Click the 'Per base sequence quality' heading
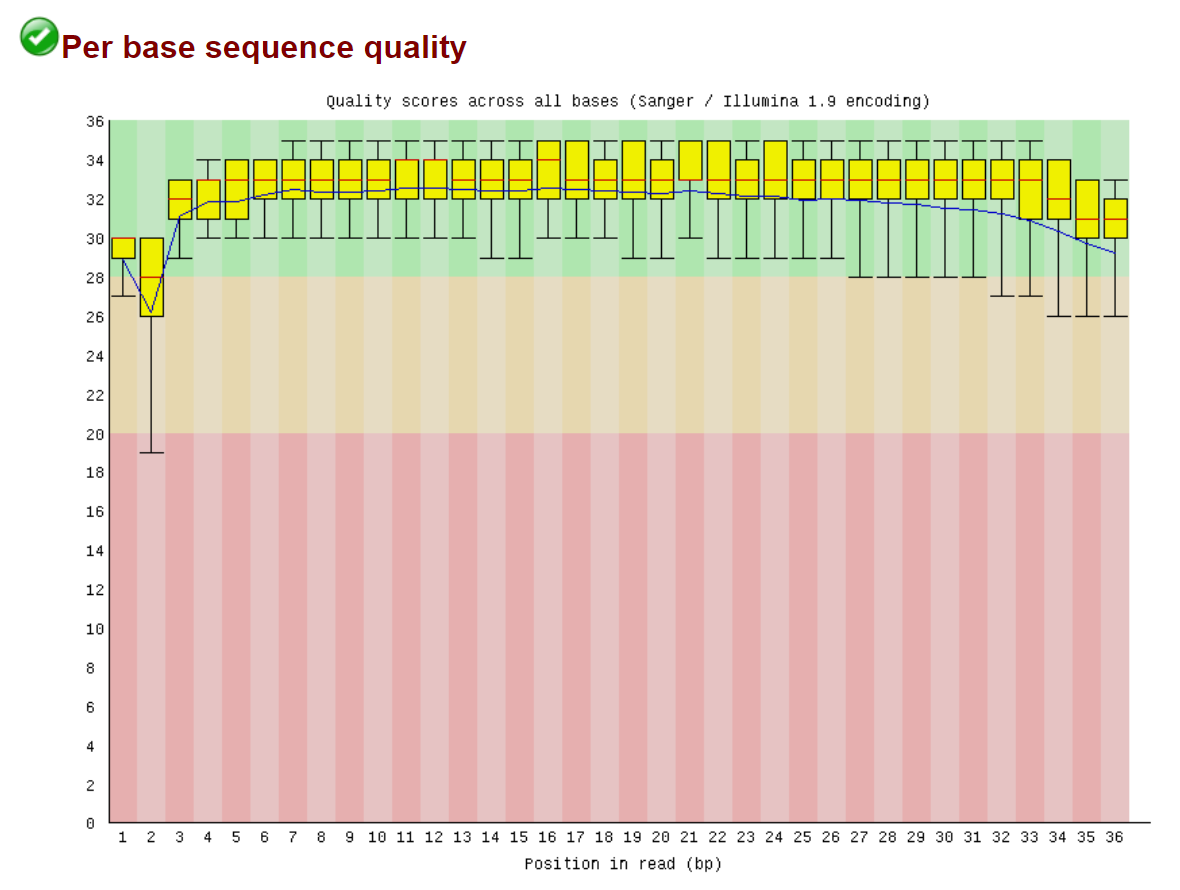The width and height of the screenshot is (1180, 890). pyautogui.click(x=264, y=47)
